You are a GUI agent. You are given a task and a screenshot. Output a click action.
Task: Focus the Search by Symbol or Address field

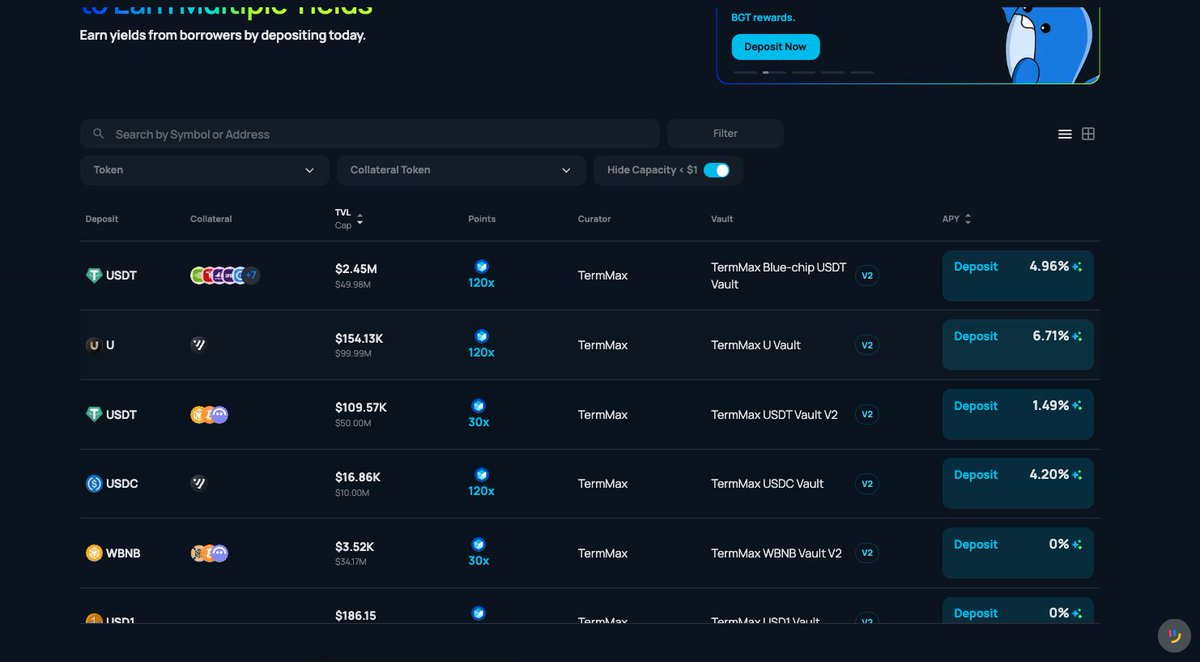coord(380,134)
